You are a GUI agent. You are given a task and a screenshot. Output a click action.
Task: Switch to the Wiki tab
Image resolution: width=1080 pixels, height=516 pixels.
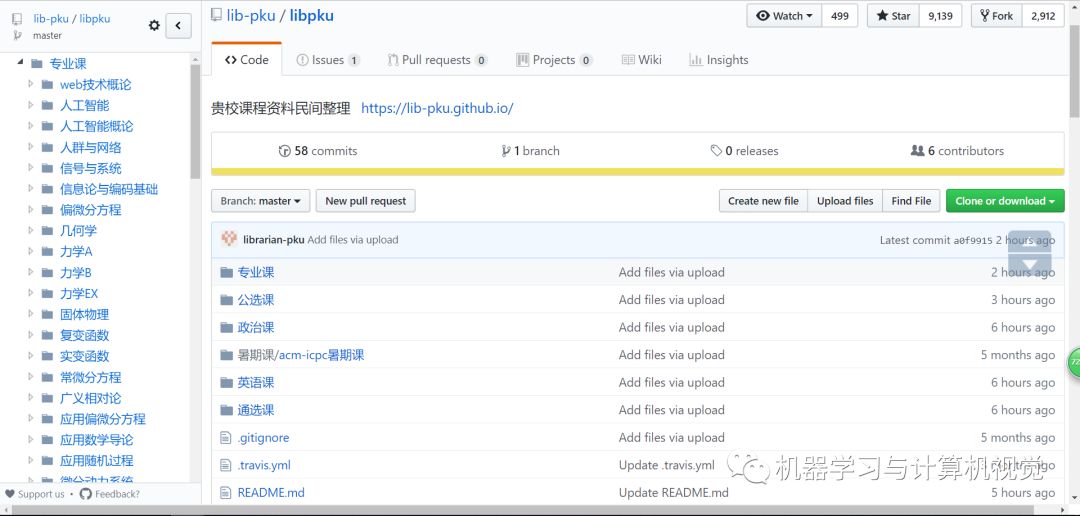tap(641, 60)
